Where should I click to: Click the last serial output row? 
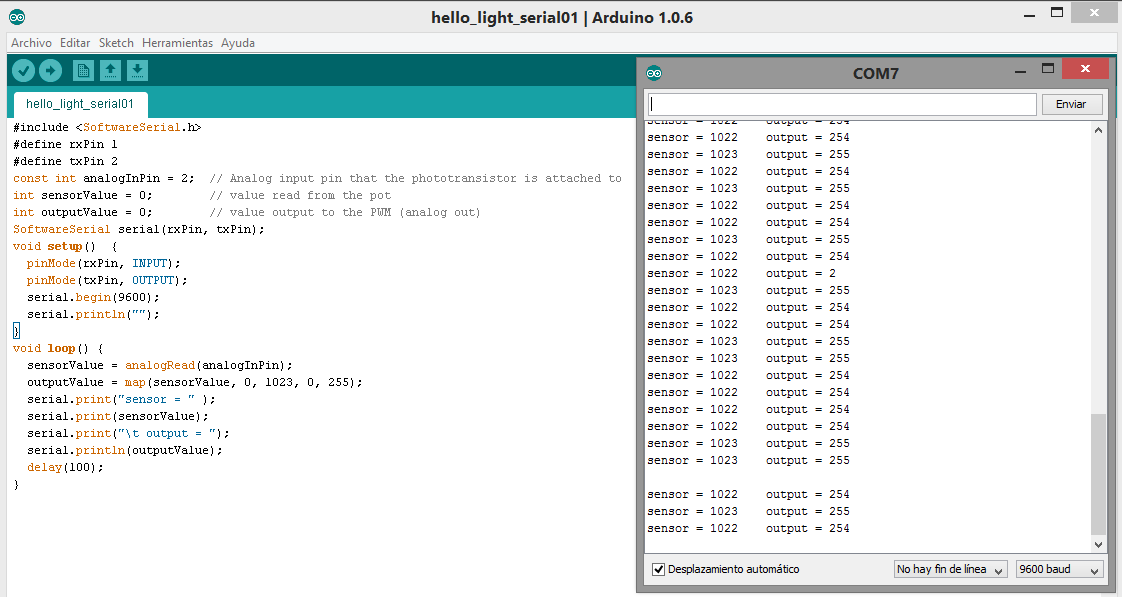pyautogui.click(x=748, y=529)
